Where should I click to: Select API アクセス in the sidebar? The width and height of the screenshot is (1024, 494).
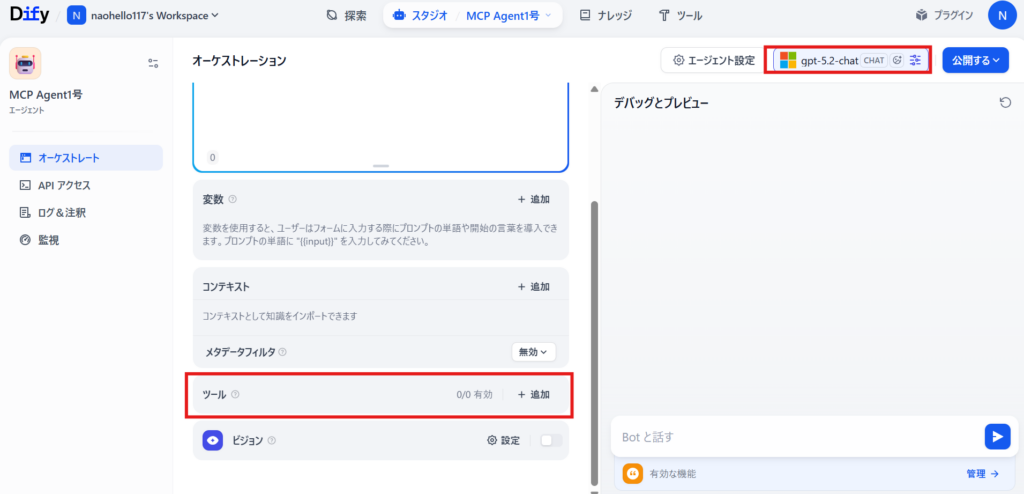click(64, 185)
